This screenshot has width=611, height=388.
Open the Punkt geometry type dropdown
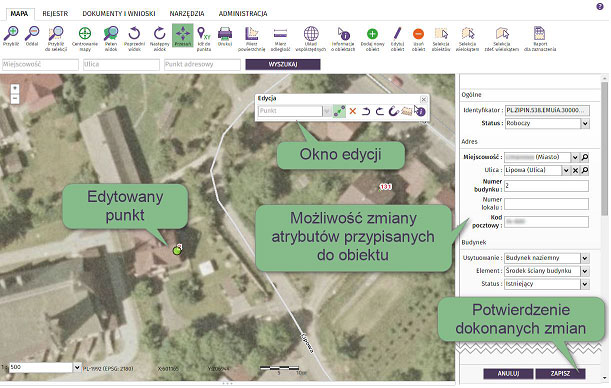click(x=327, y=111)
